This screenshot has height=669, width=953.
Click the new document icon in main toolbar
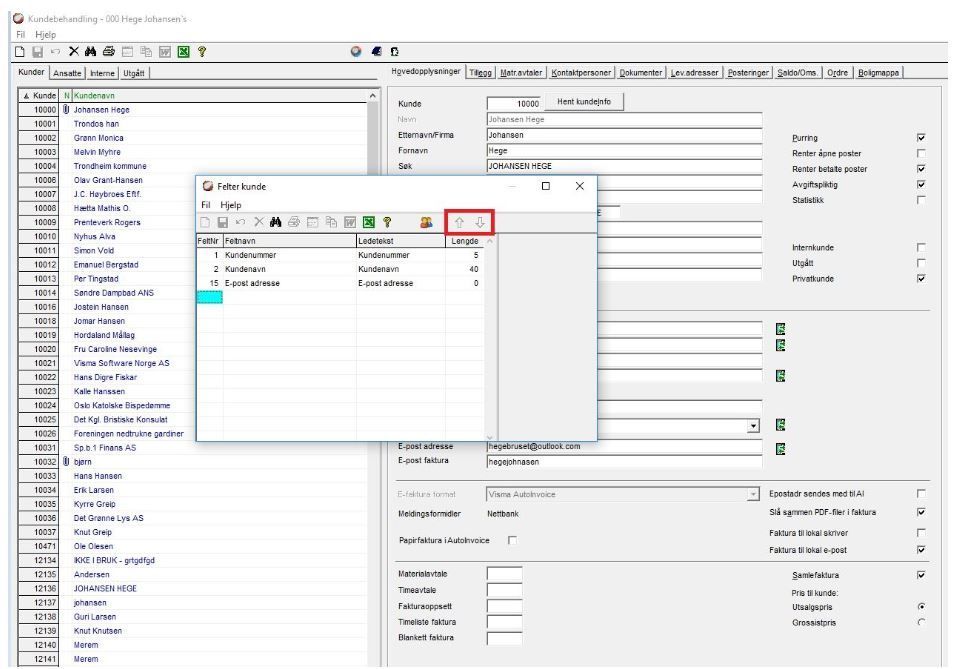20,52
